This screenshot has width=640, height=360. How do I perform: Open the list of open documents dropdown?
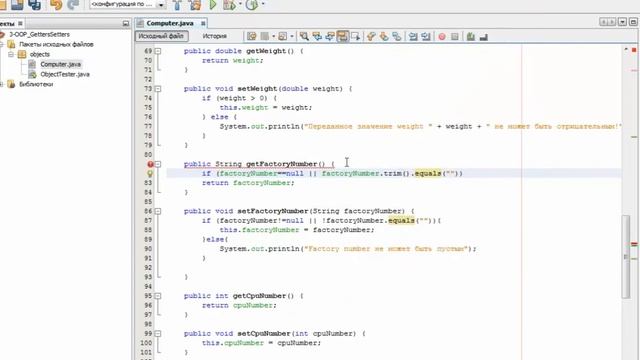coord(622,22)
